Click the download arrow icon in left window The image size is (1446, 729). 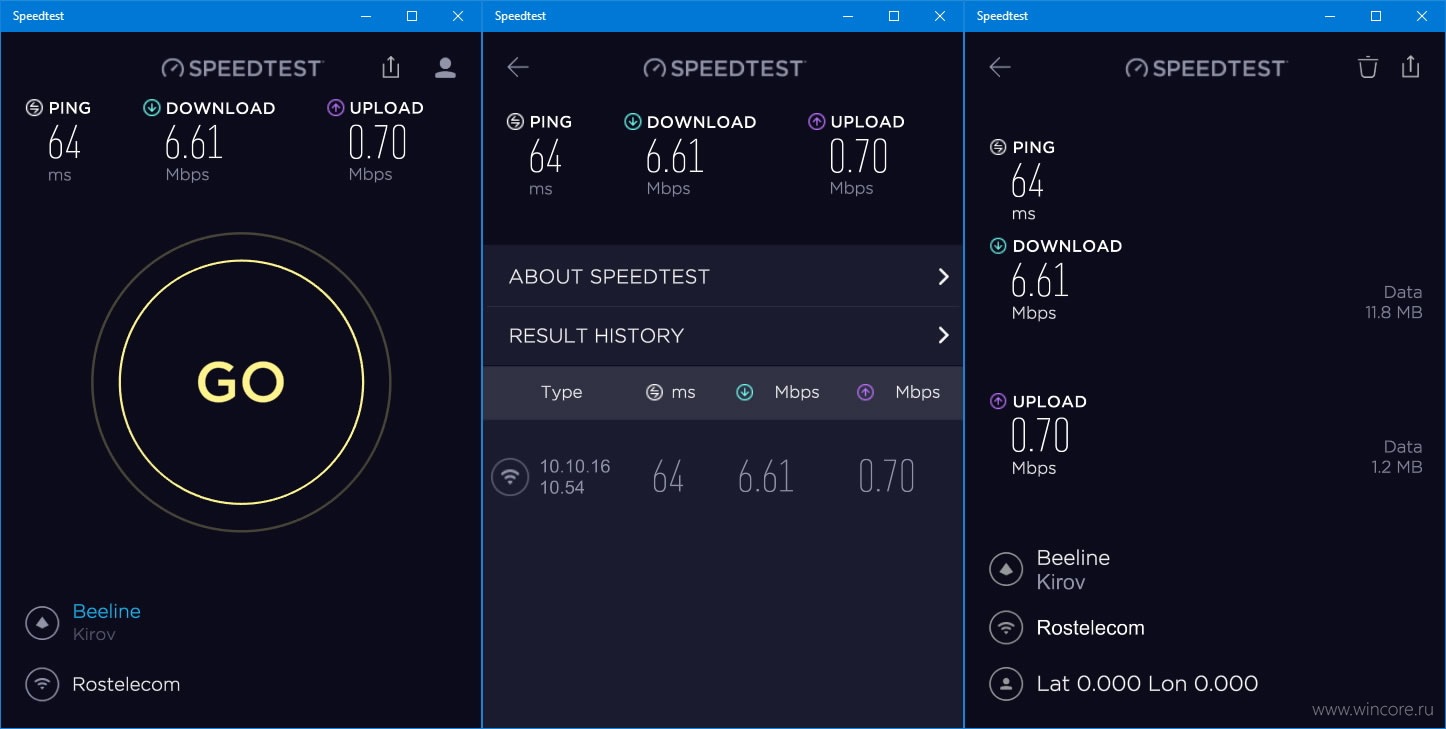click(152, 108)
